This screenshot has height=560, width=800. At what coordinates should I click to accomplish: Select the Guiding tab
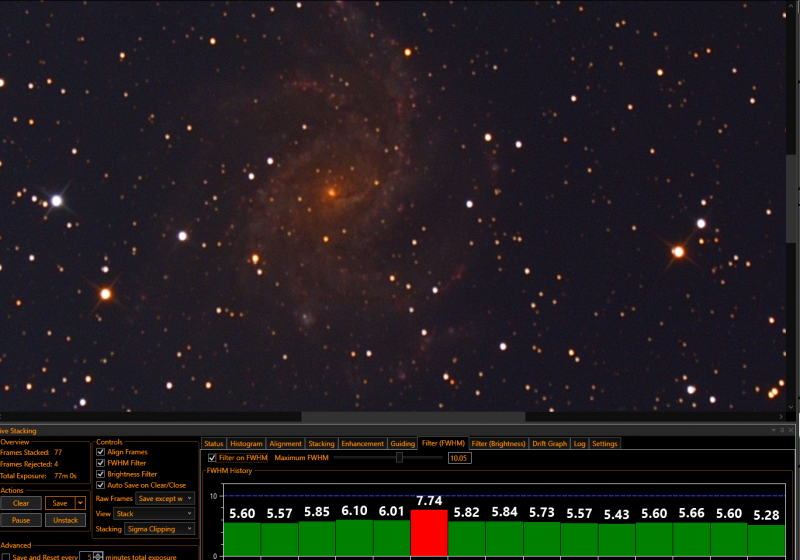click(x=403, y=444)
